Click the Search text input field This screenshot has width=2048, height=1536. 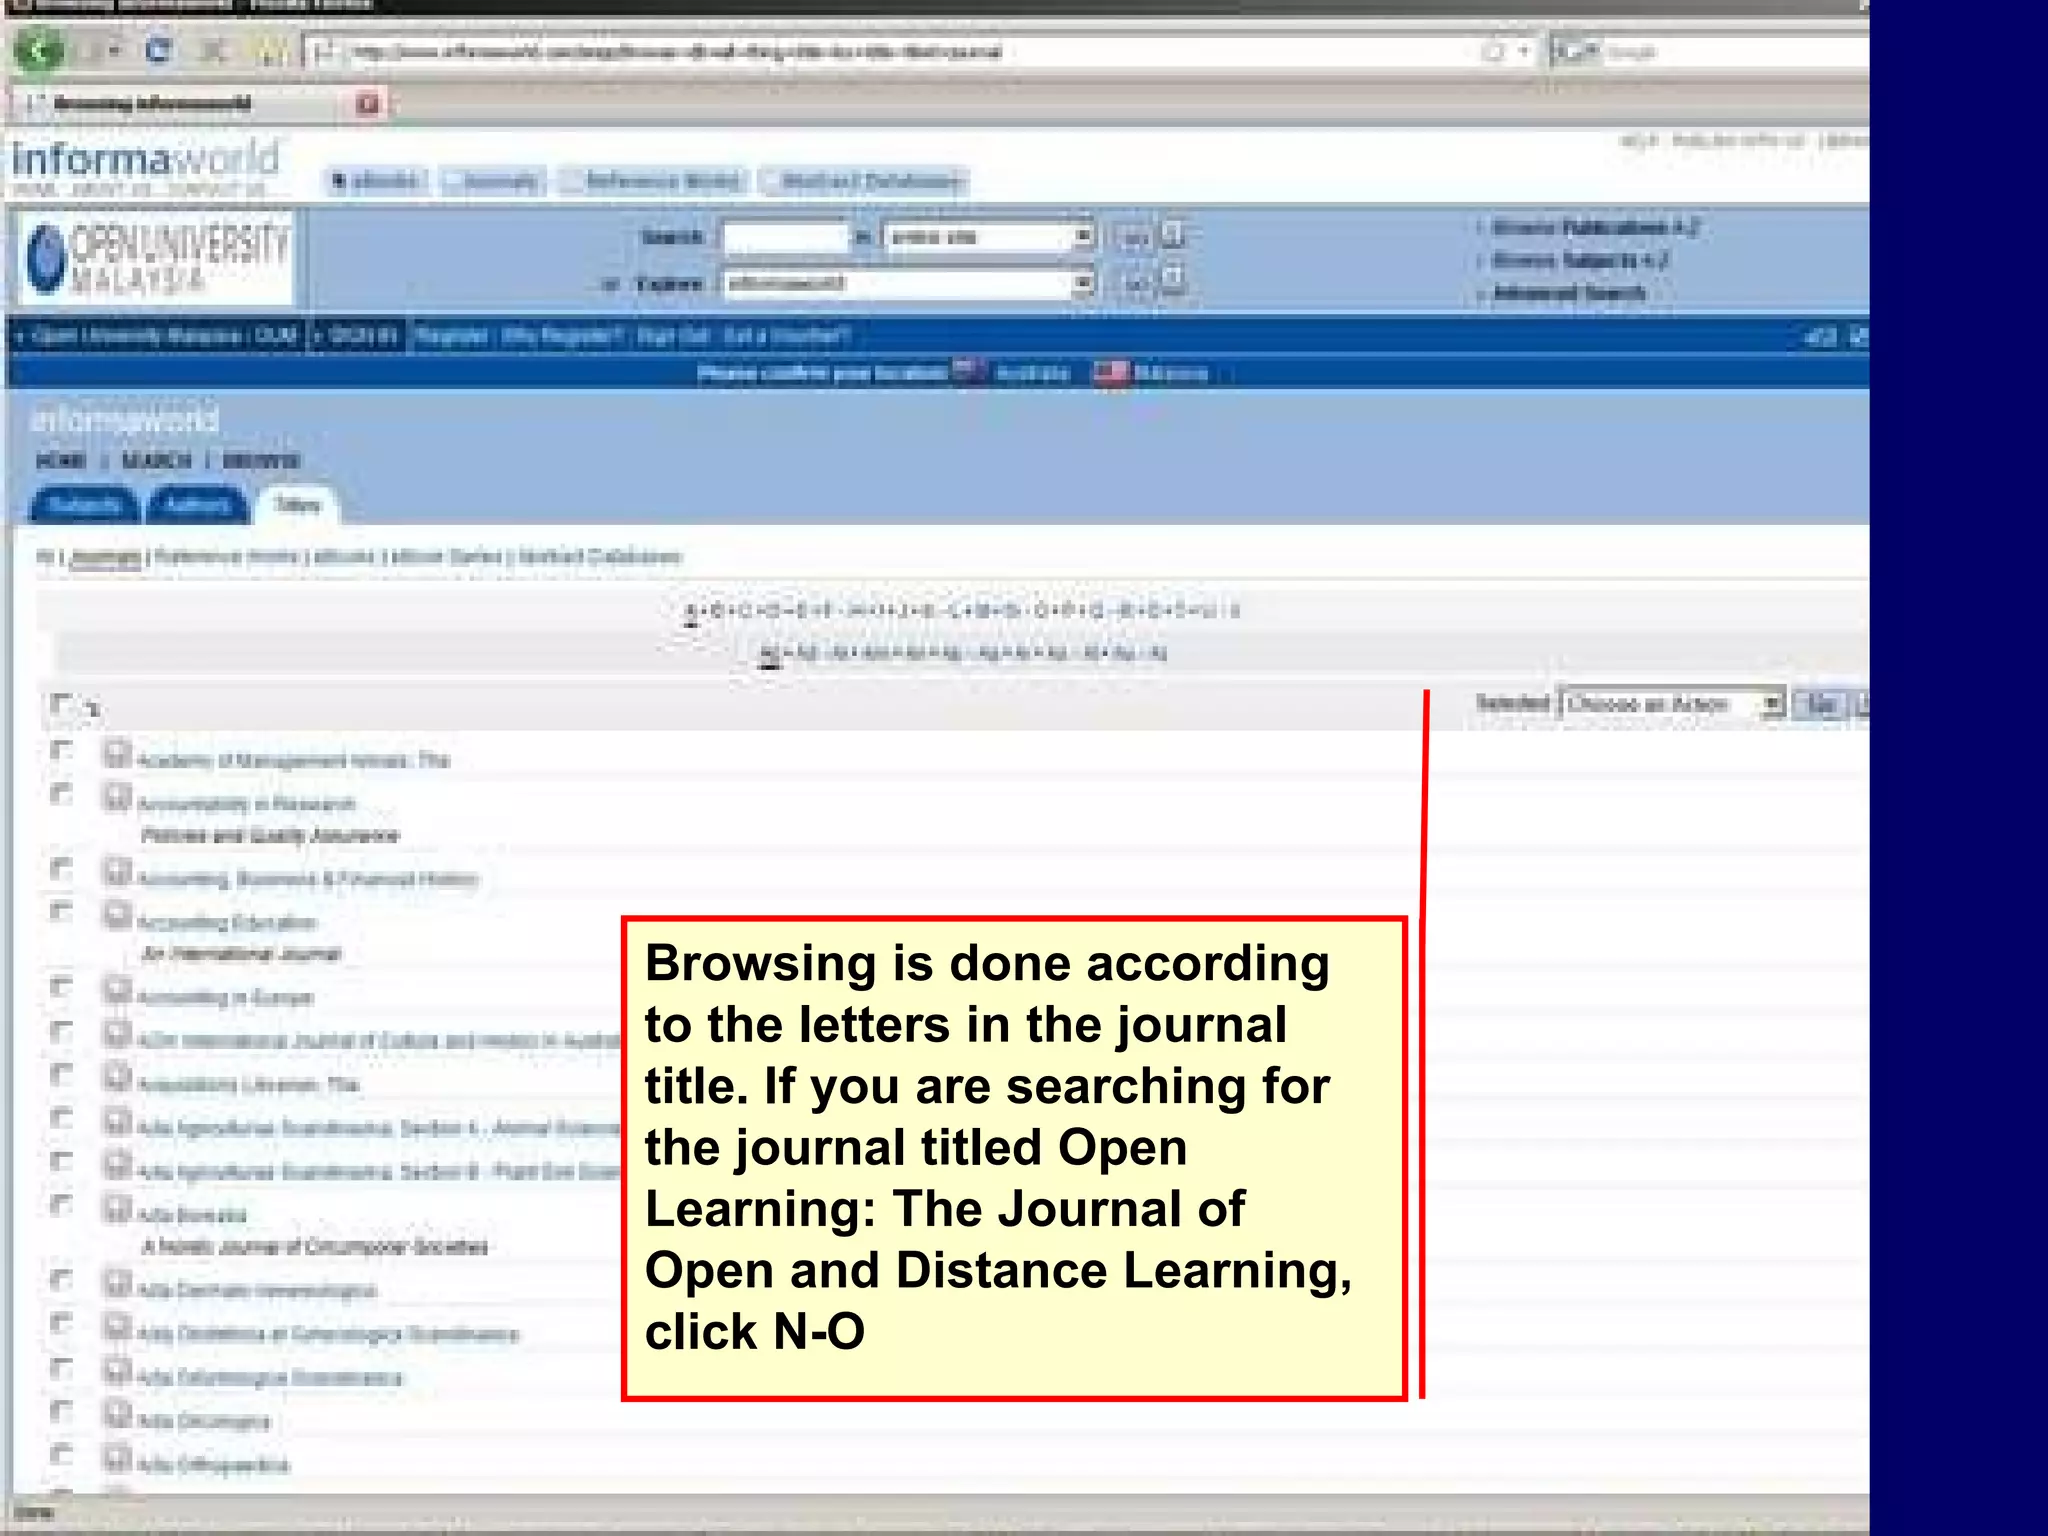click(785, 237)
